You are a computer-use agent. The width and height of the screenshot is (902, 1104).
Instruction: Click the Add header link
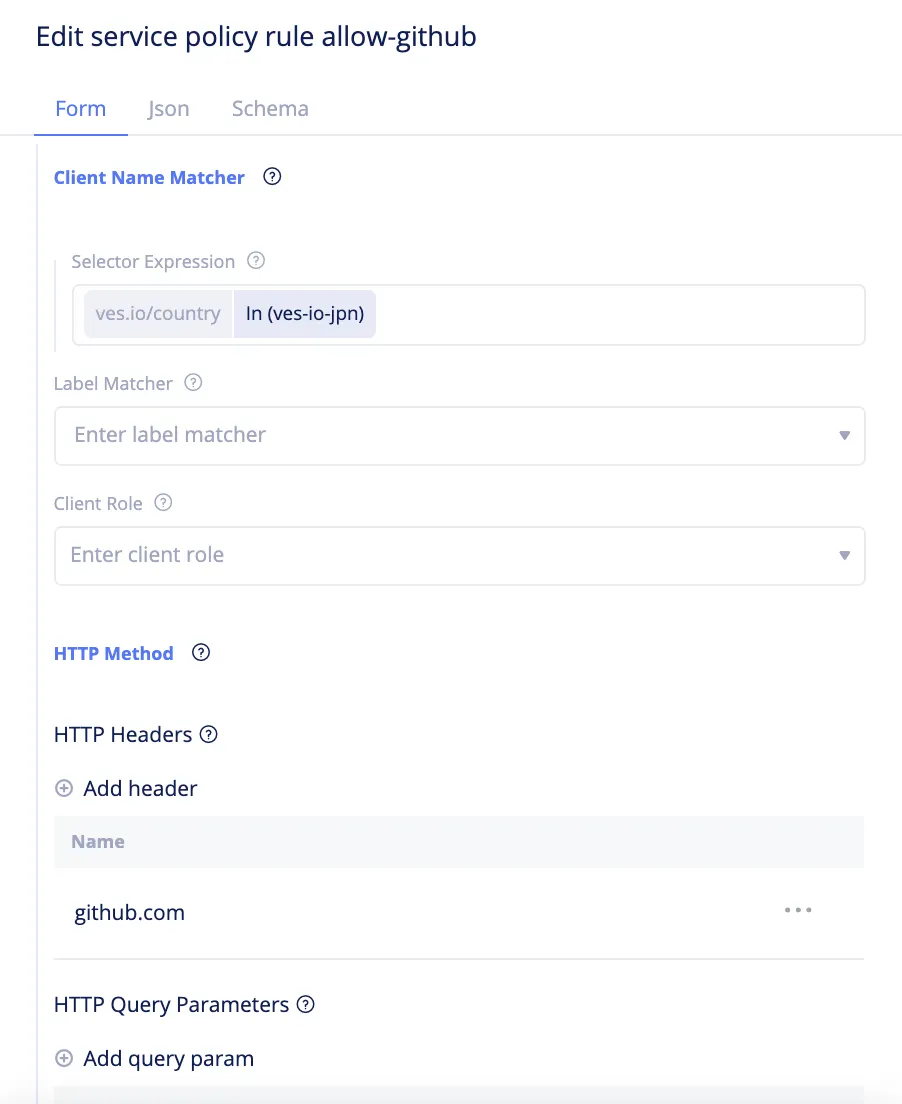tap(140, 789)
